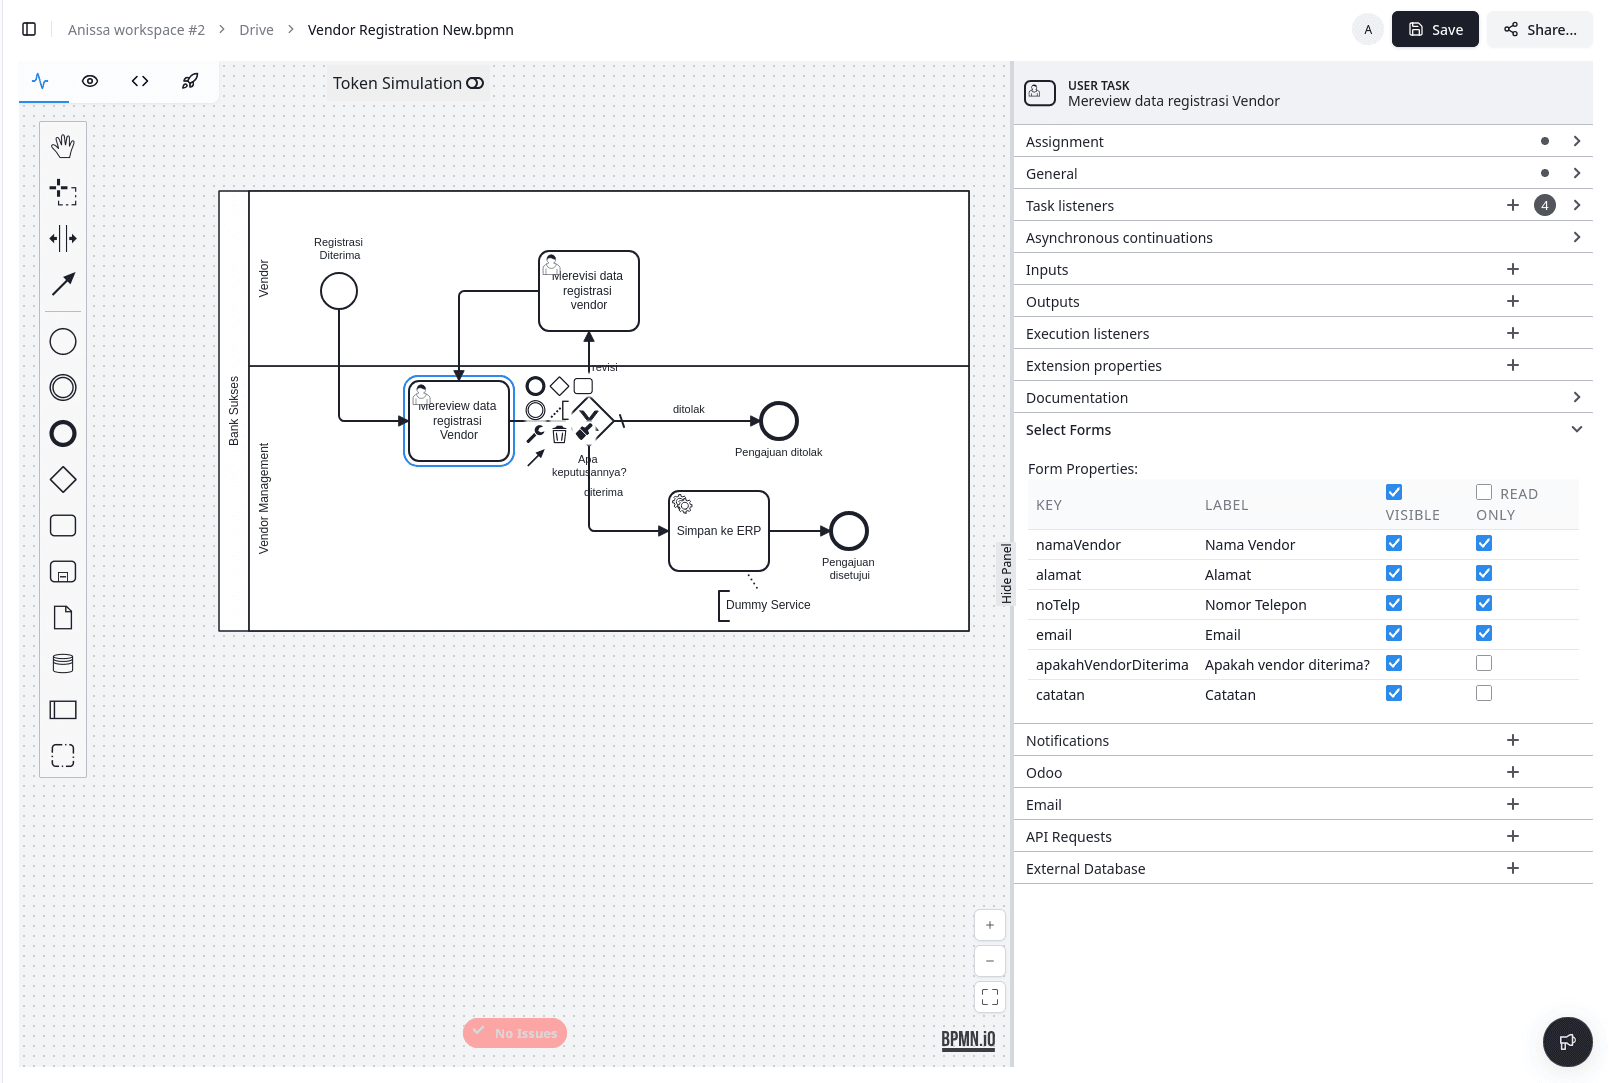This screenshot has height=1083, width=1609.
Task: Create a pool/participant from the palette
Action: click(63, 710)
